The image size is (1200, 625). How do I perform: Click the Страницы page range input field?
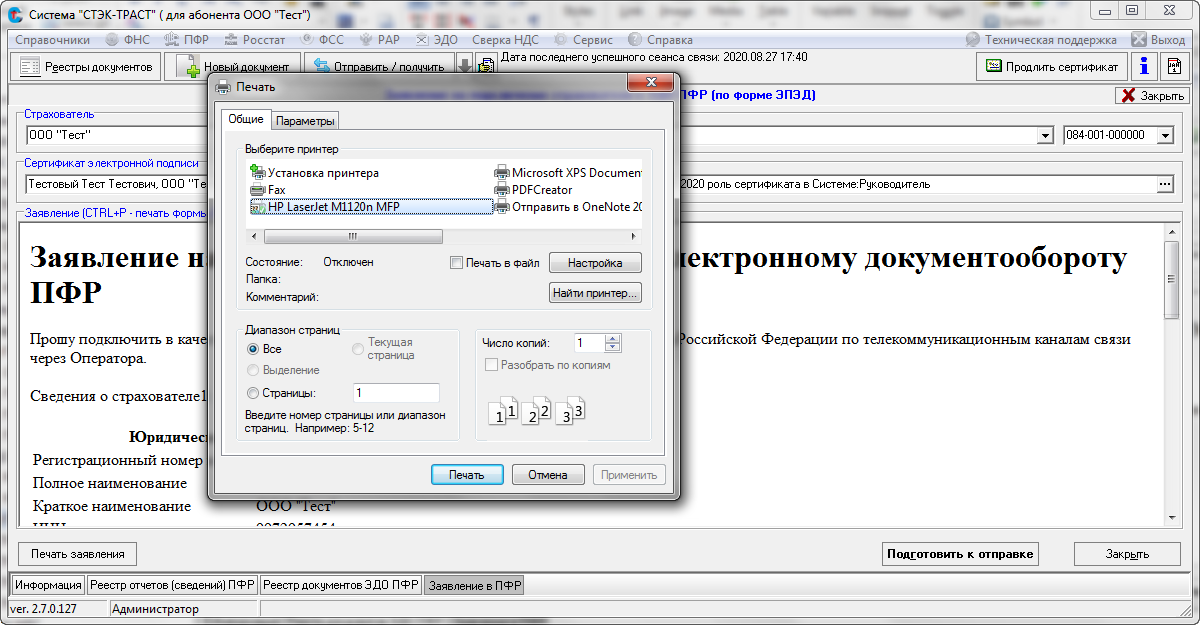click(x=397, y=393)
